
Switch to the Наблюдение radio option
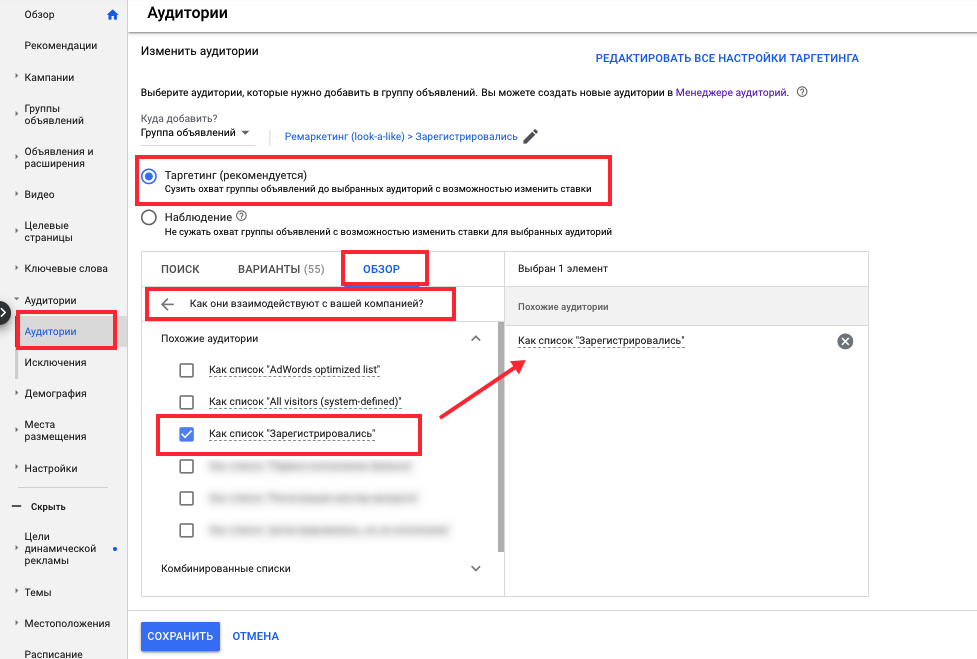pyautogui.click(x=150, y=217)
